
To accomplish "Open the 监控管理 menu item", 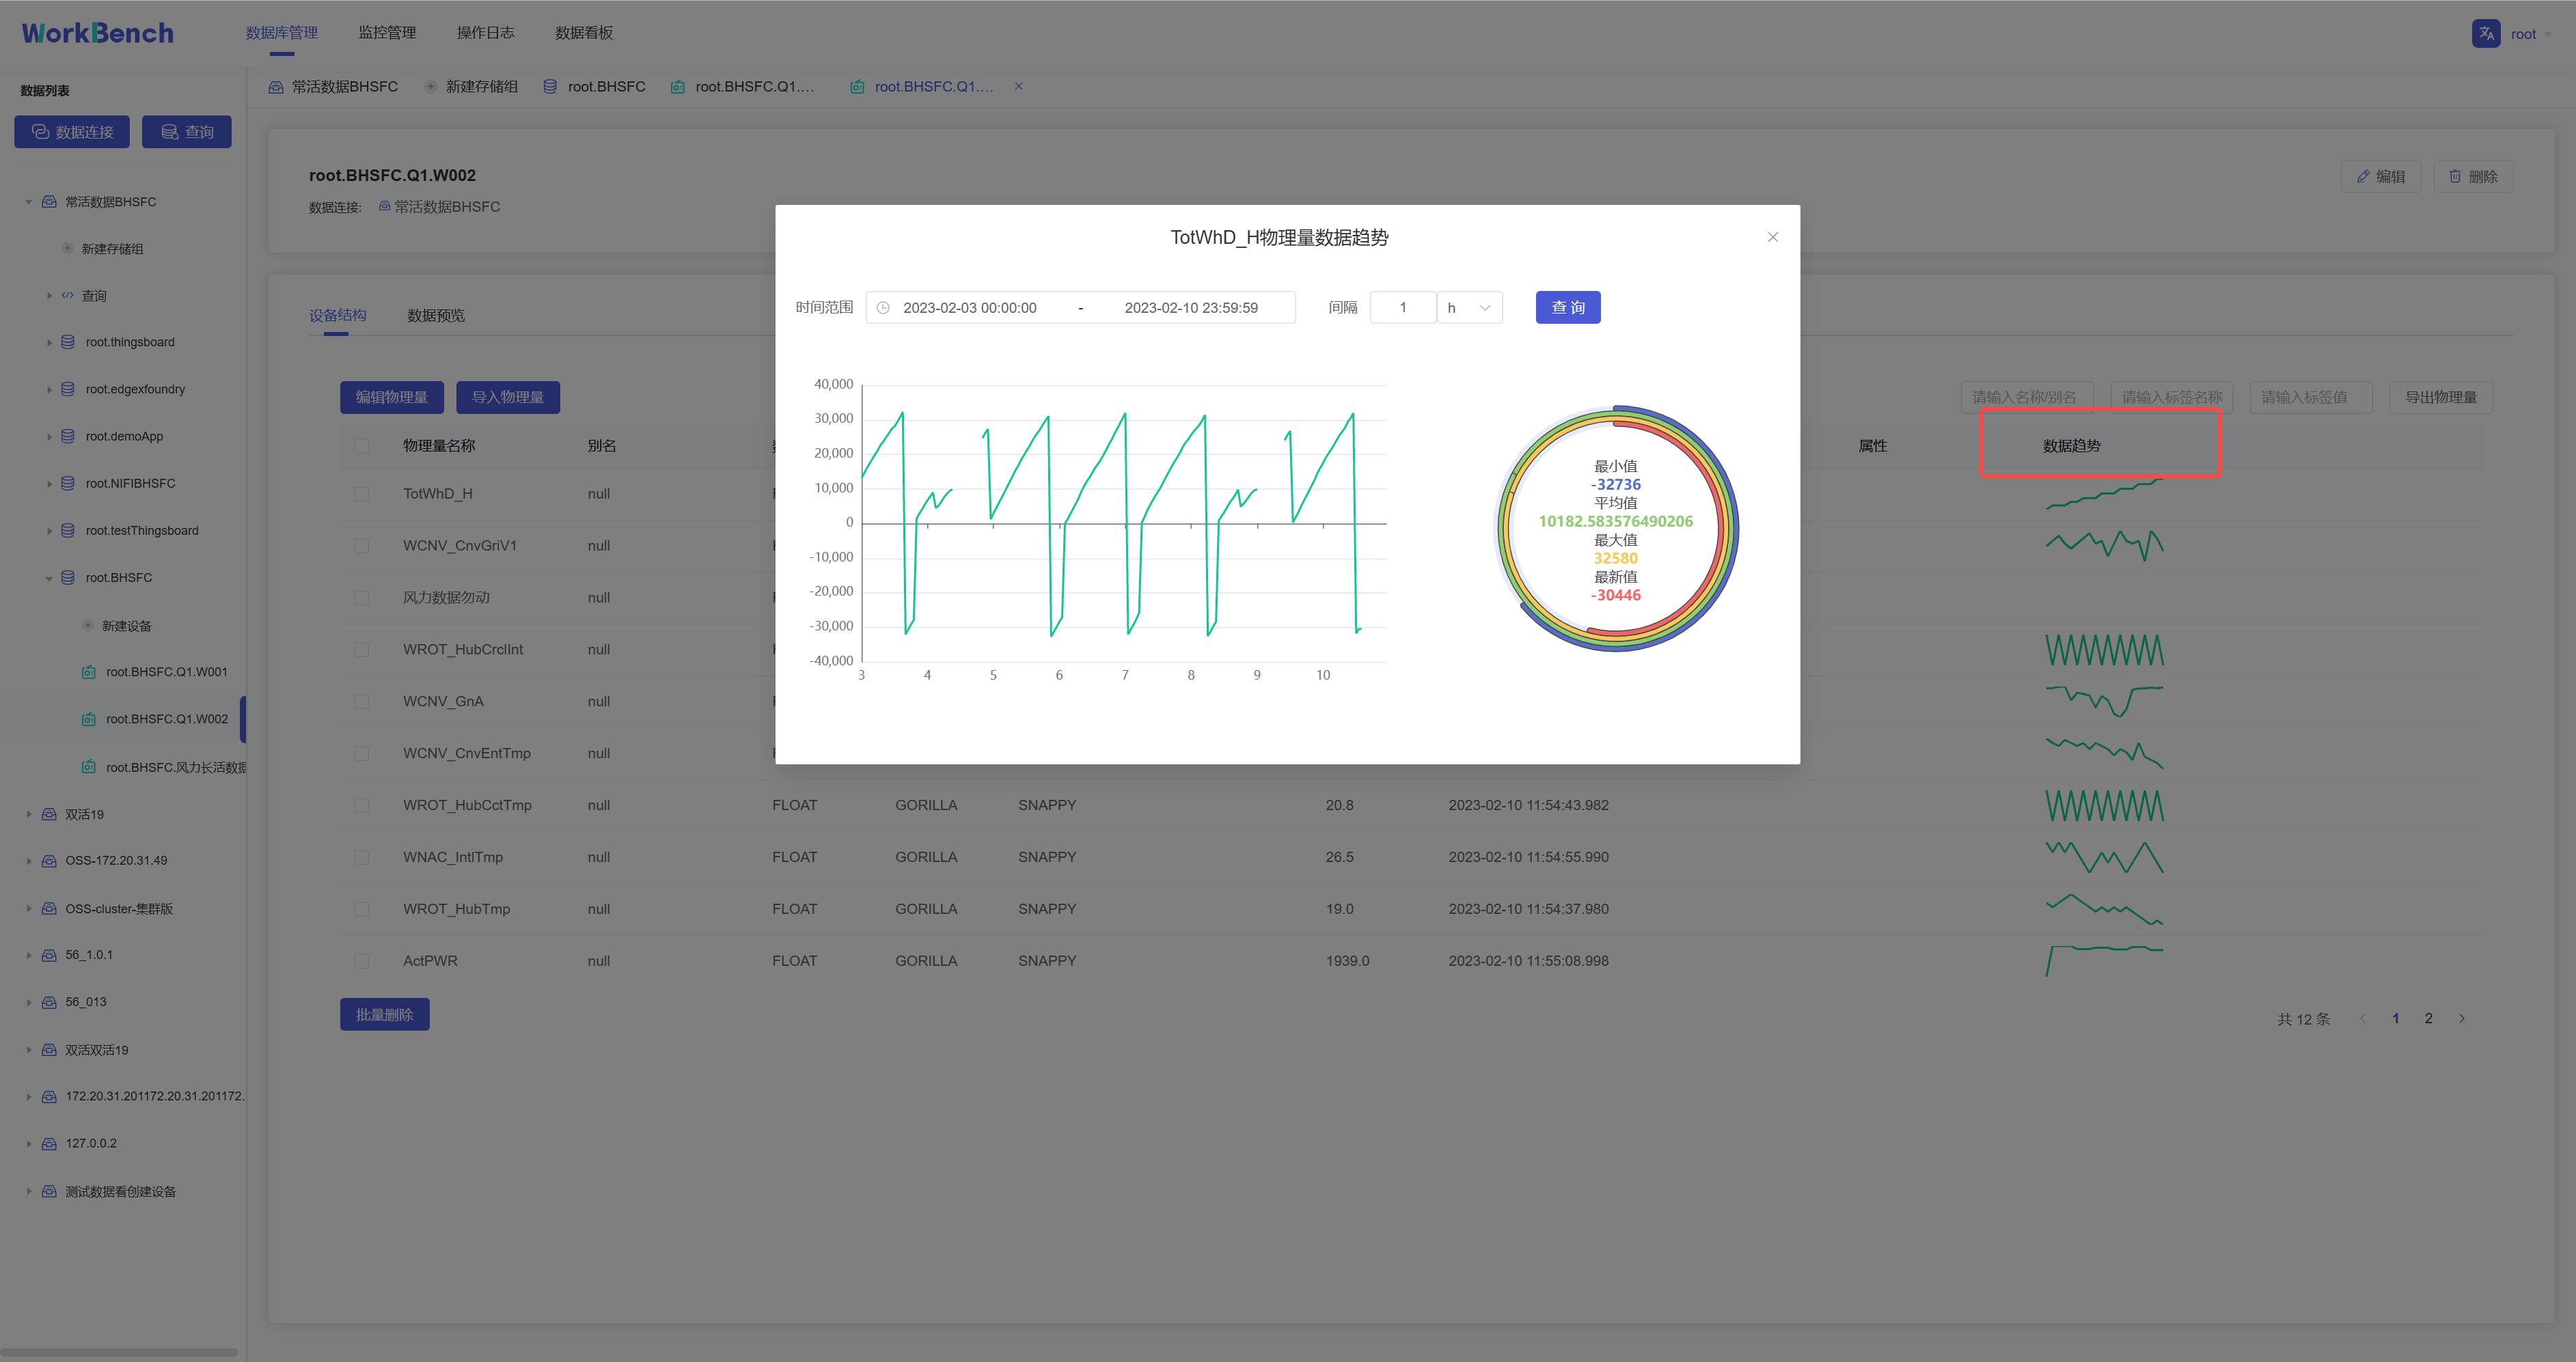I will point(387,32).
